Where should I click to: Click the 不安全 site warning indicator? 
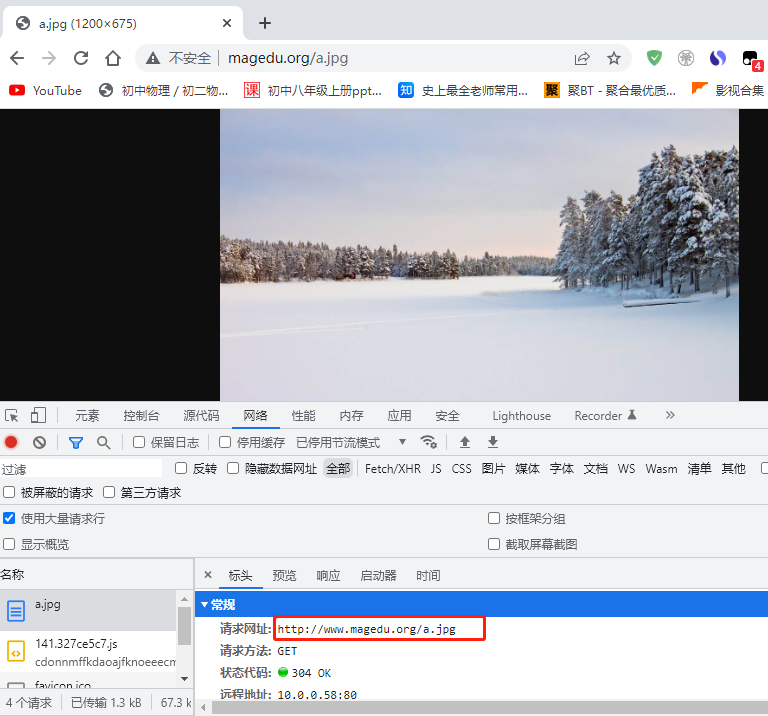[179, 58]
